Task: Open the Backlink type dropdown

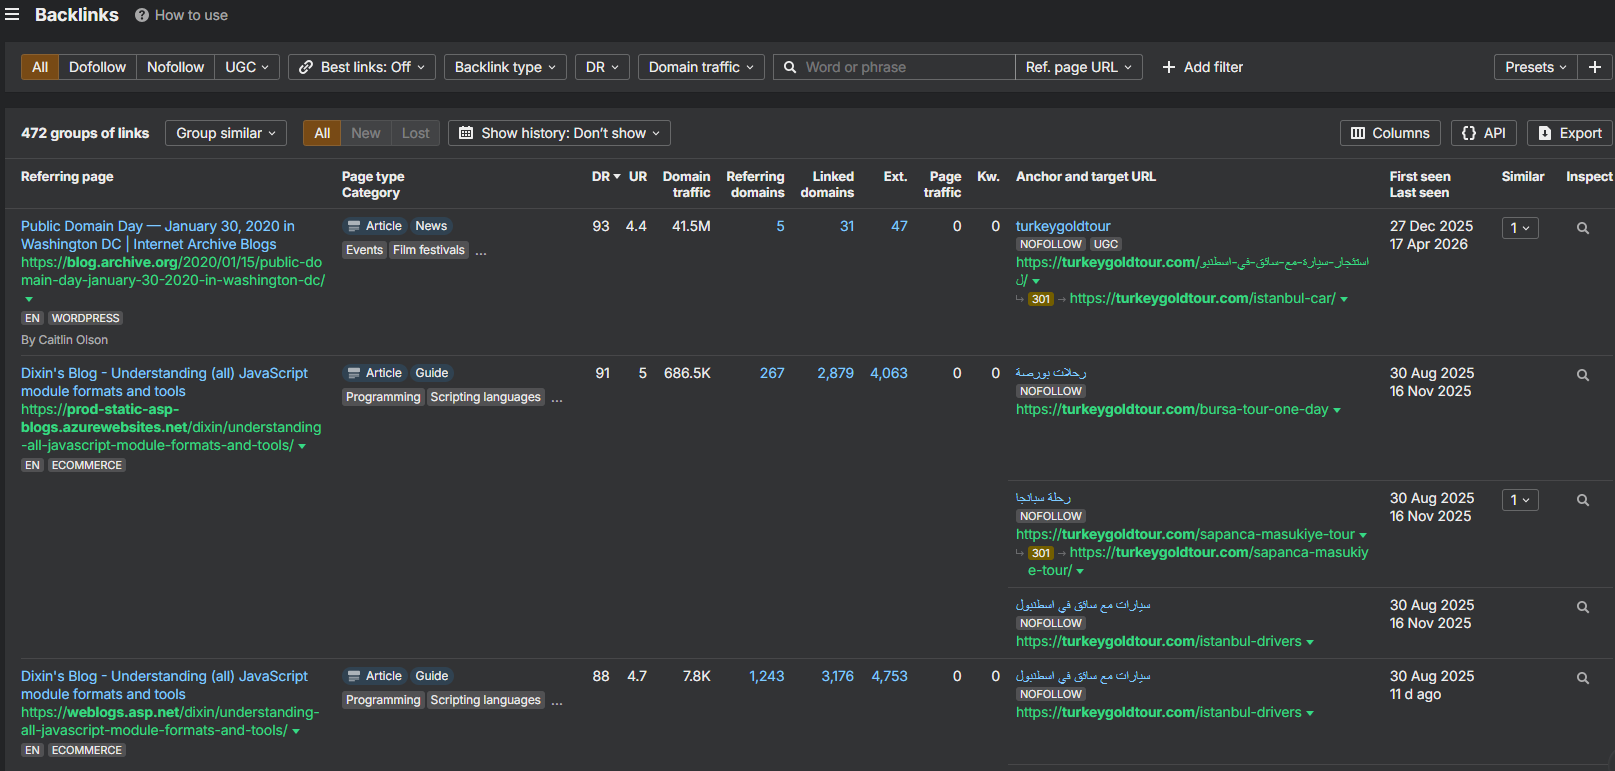Action: coord(505,67)
